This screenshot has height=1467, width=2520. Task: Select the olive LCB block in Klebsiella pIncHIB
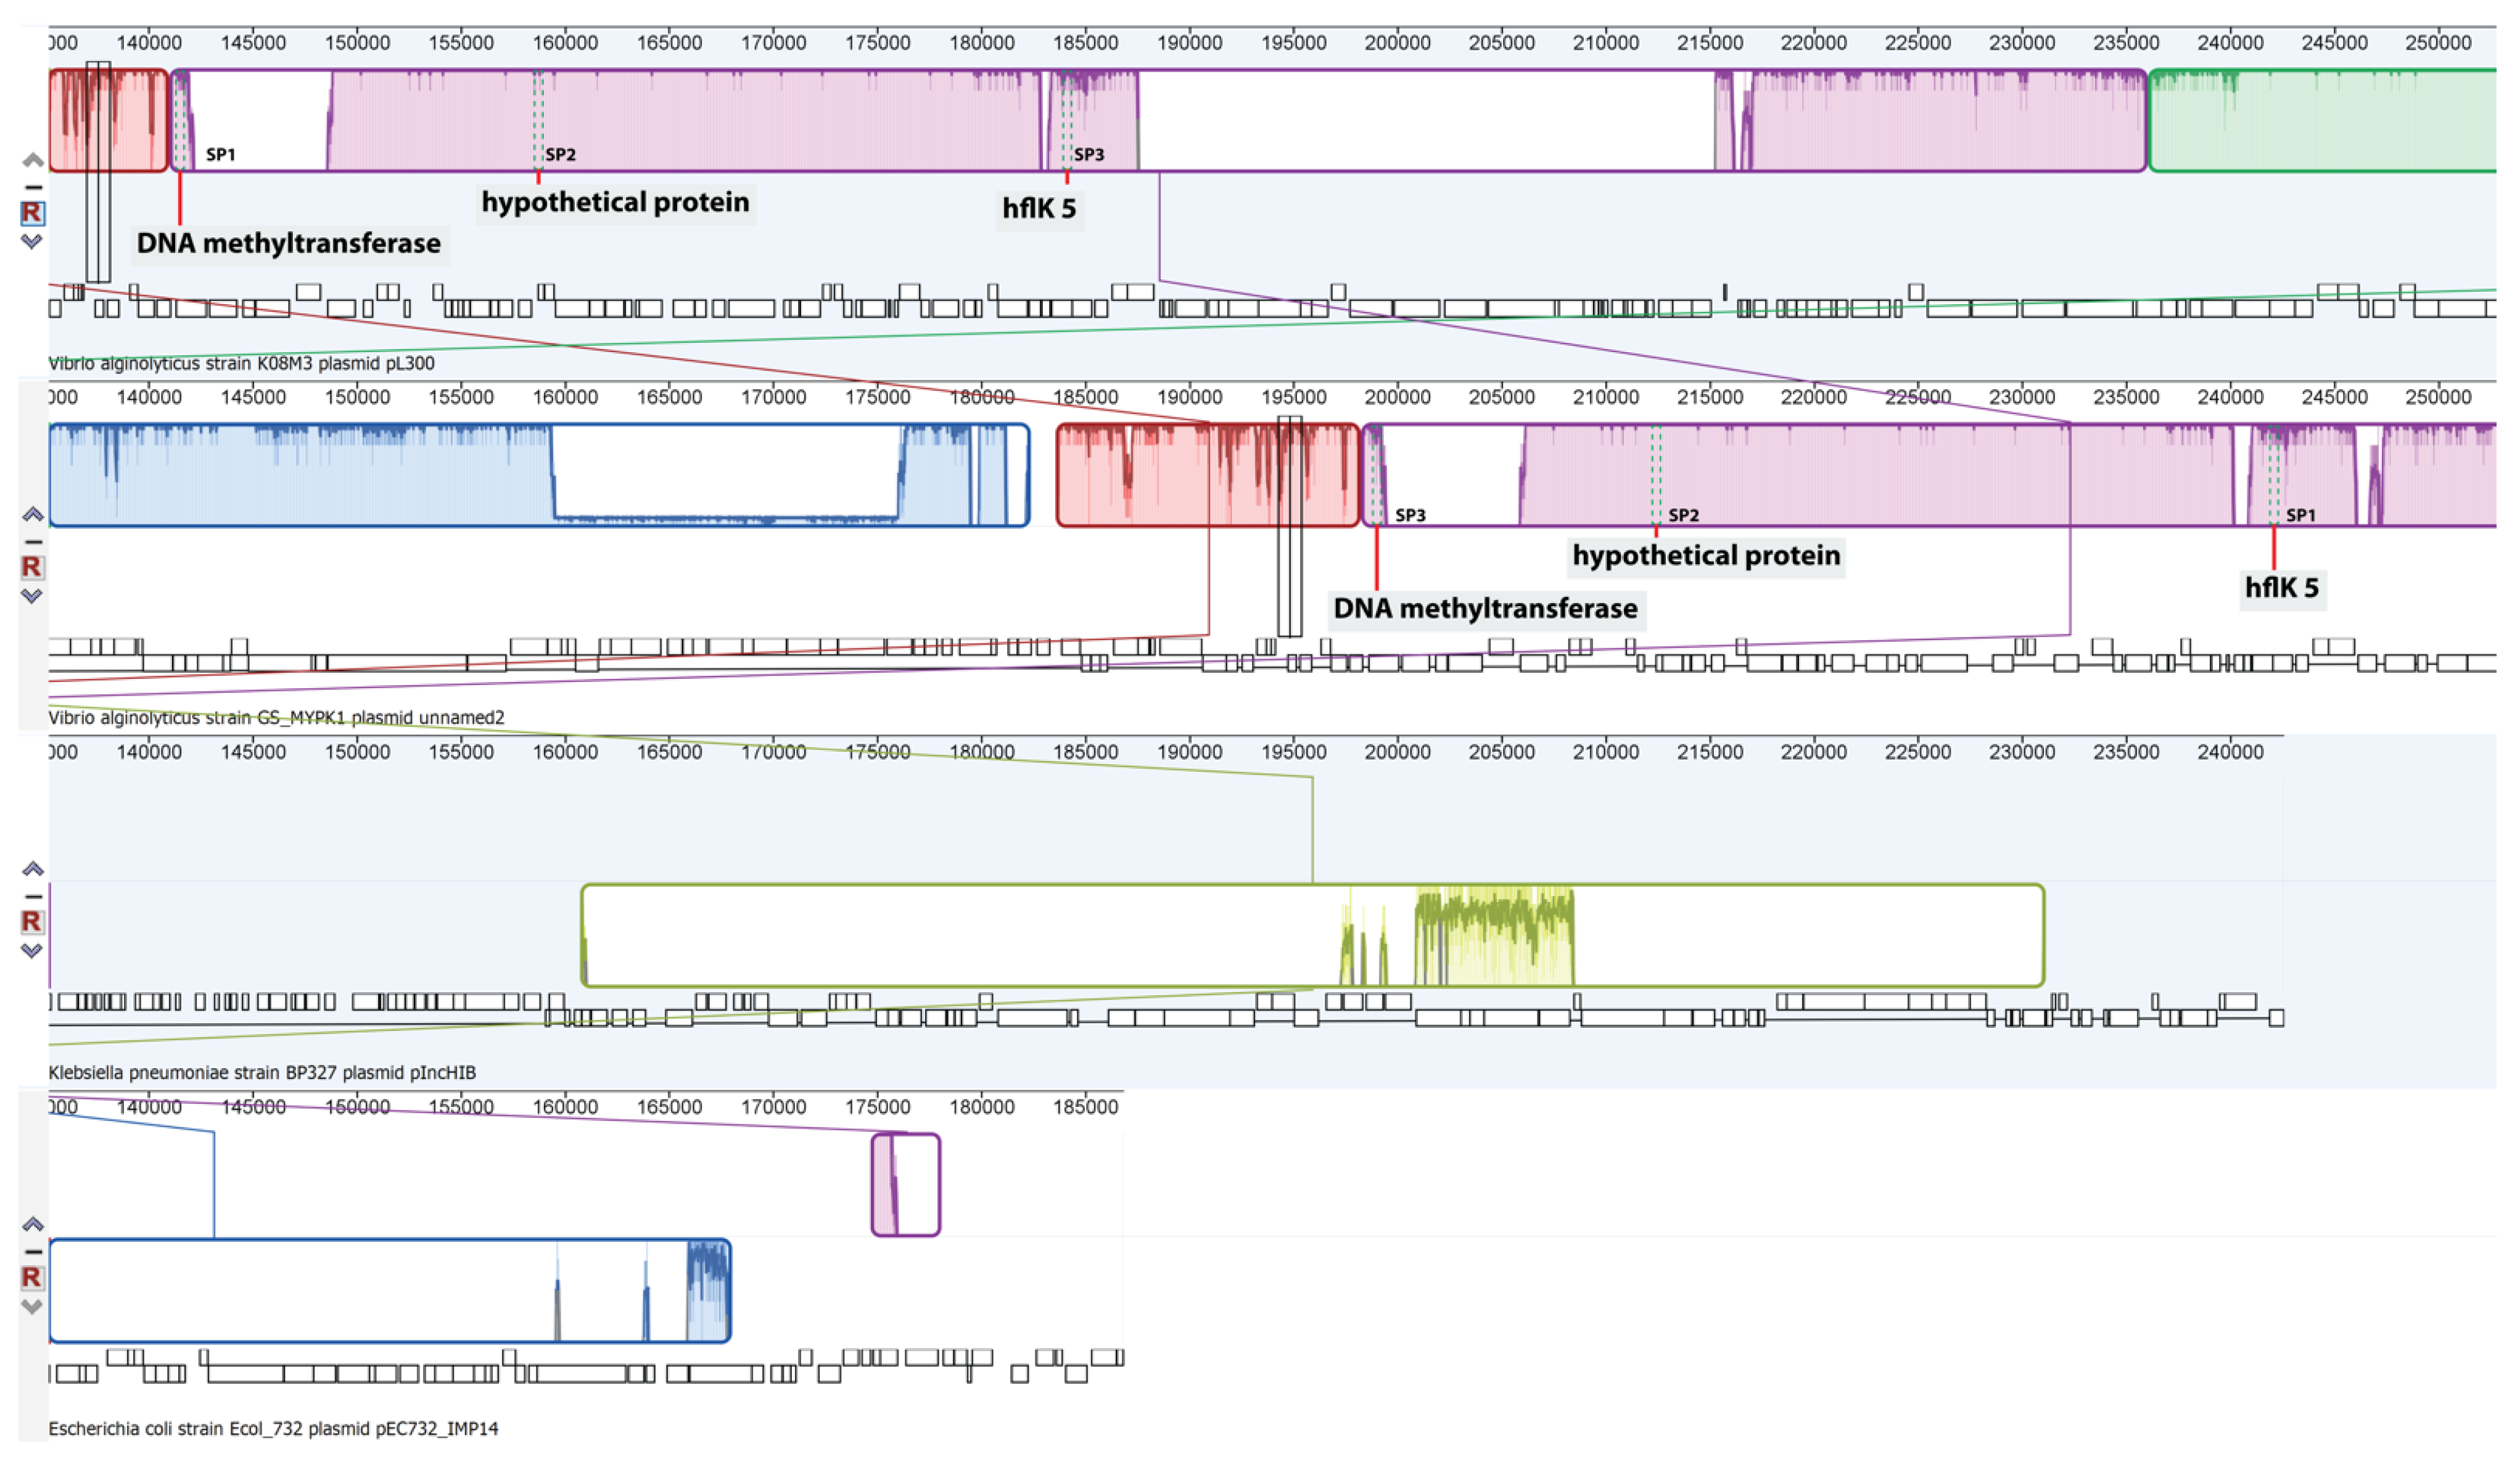coord(1312,936)
